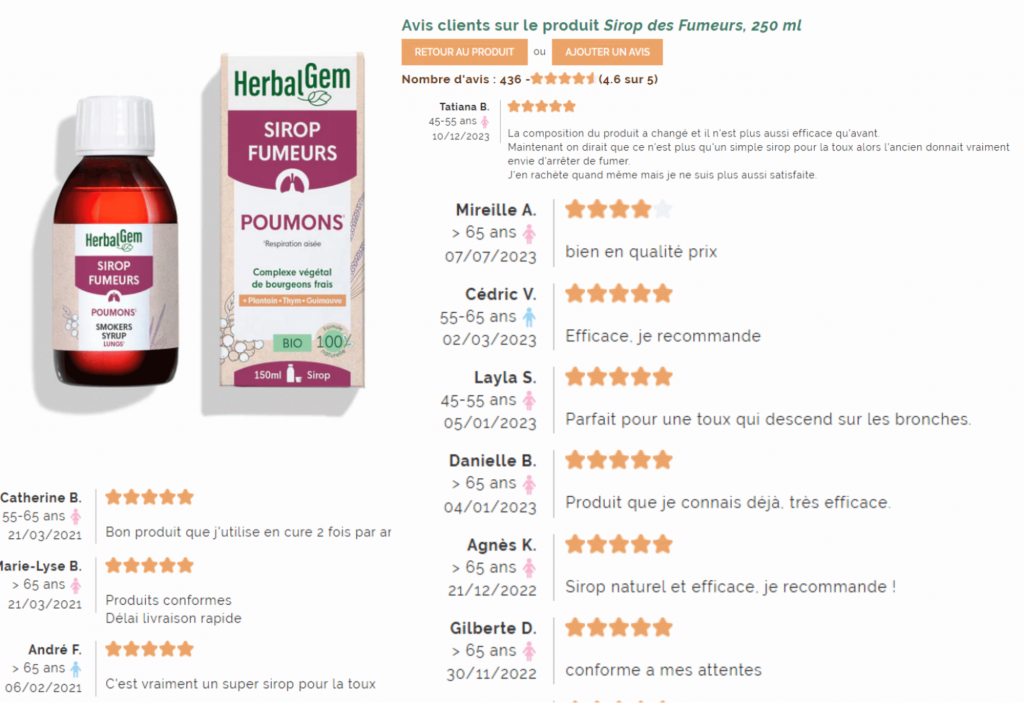Click the pink female icon under Catherine B.
The height and width of the screenshot is (703, 1024).
point(76,517)
